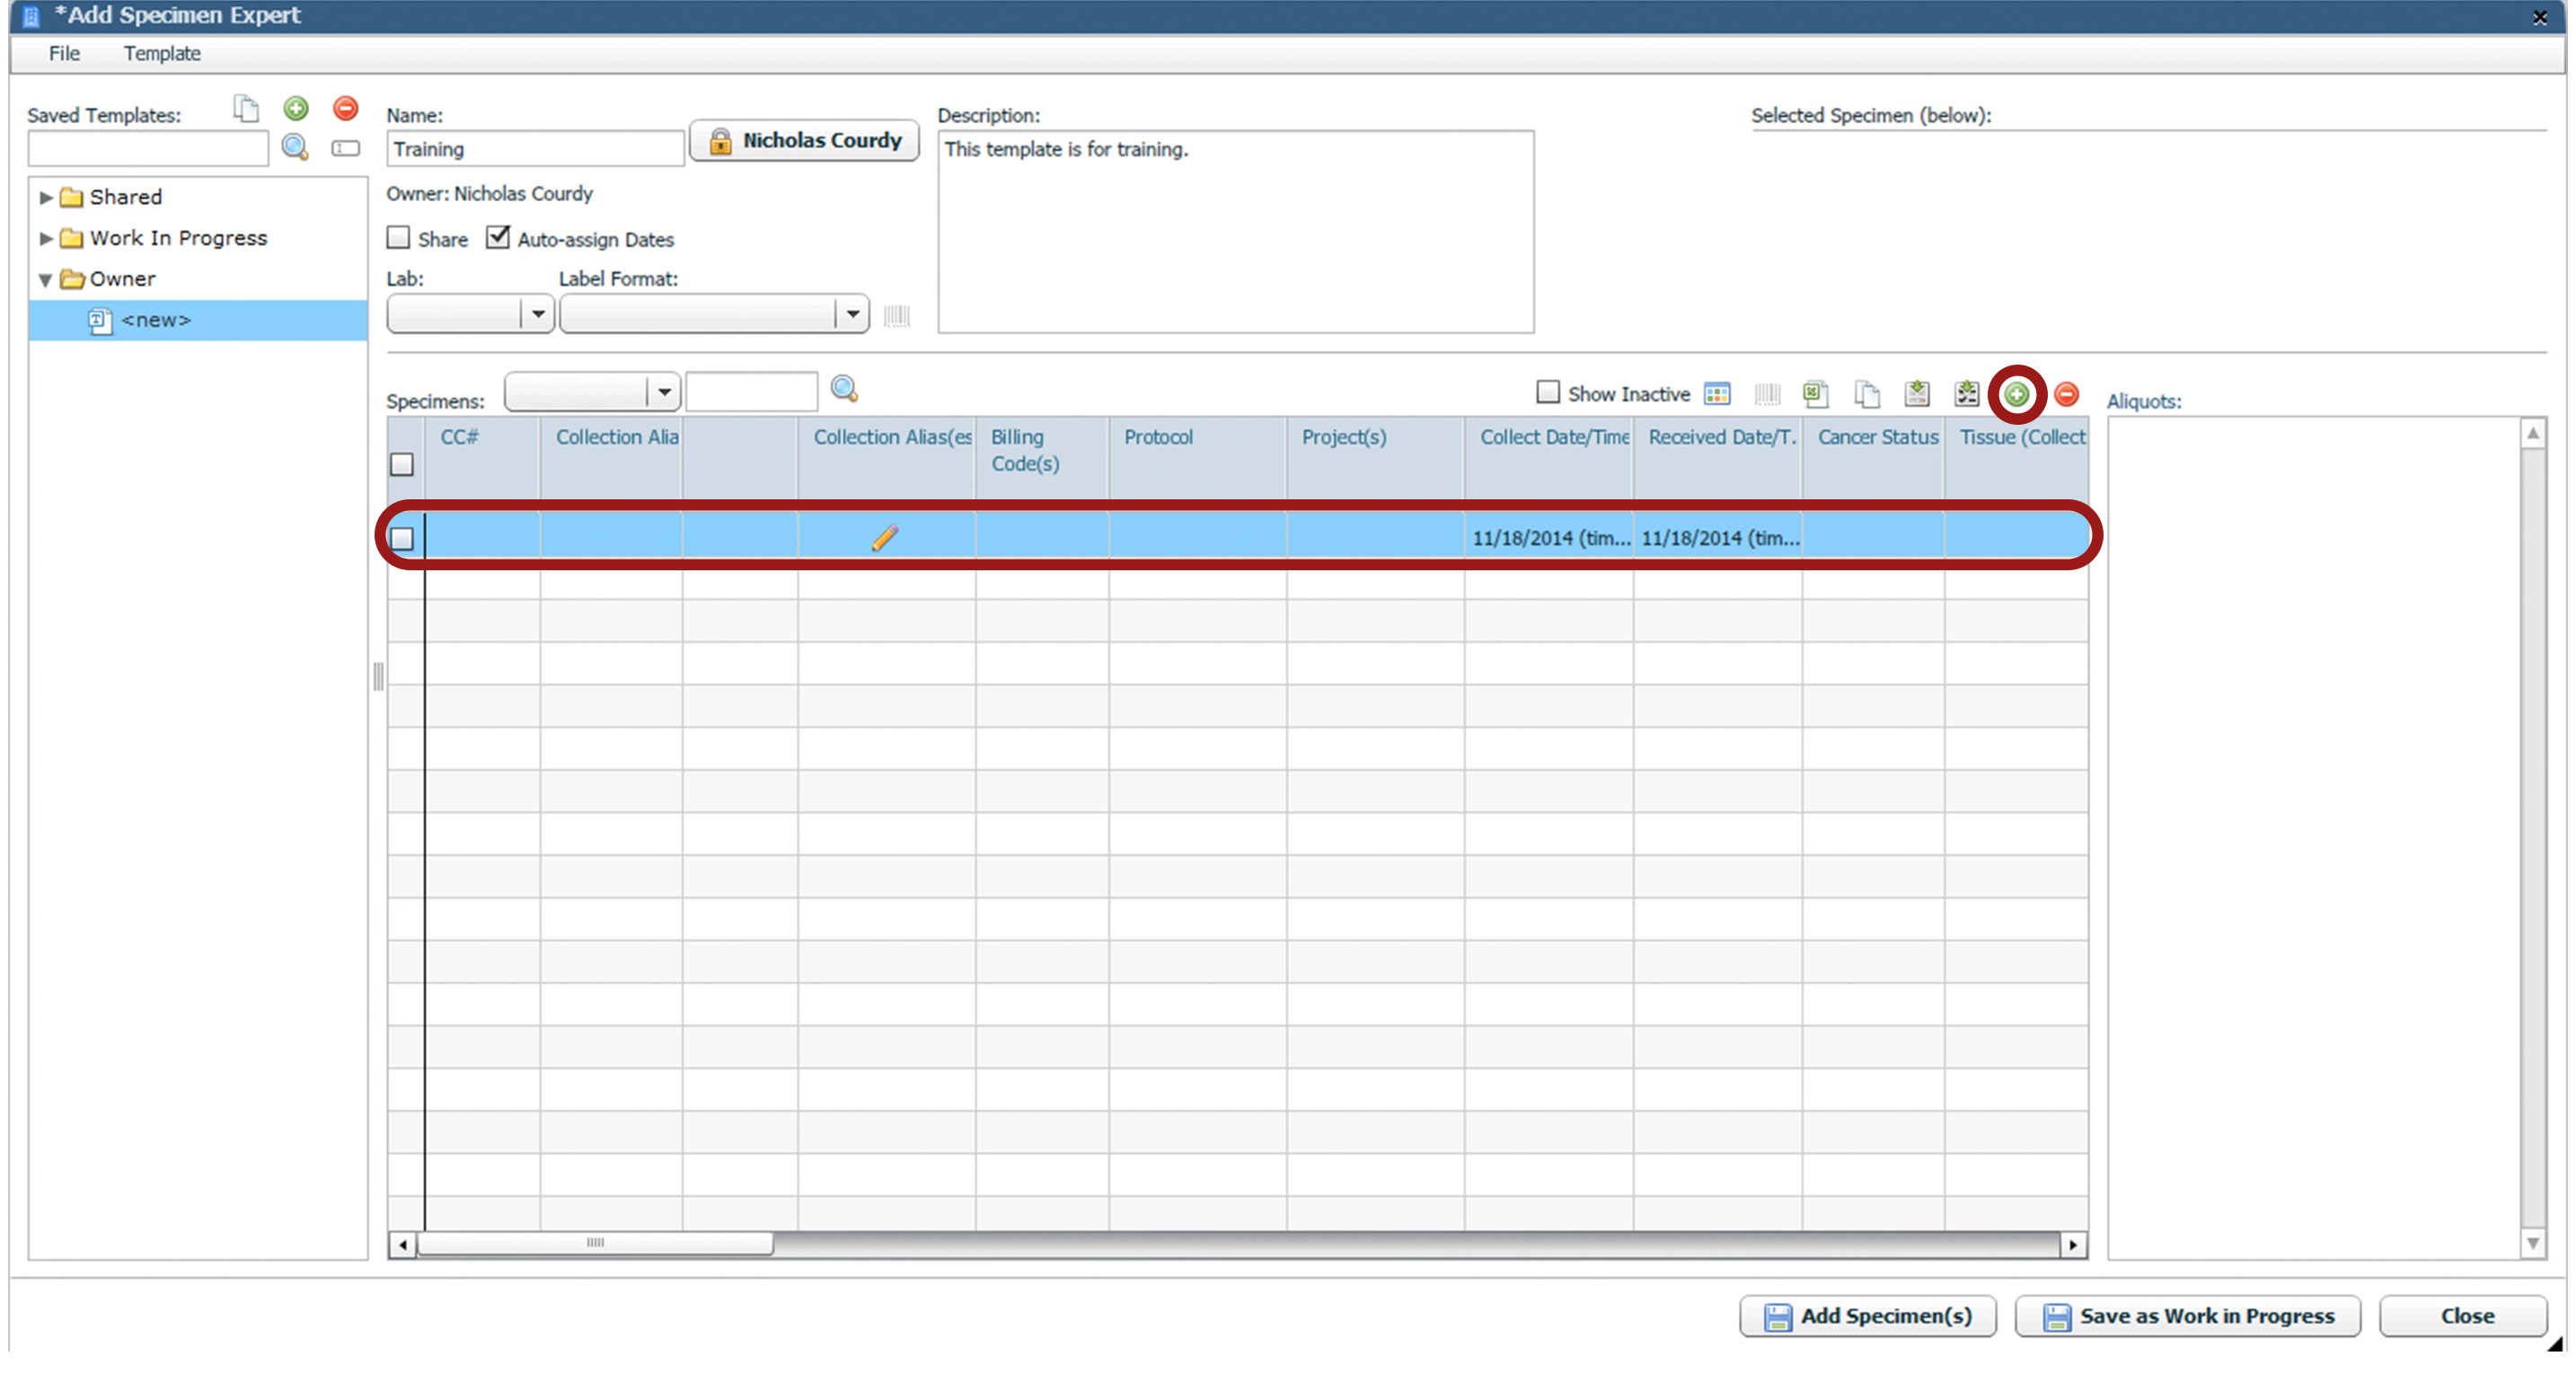This screenshot has width=2576, height=1374.
Task: Click the barcode icon beside Label Format
Action: 897,315
